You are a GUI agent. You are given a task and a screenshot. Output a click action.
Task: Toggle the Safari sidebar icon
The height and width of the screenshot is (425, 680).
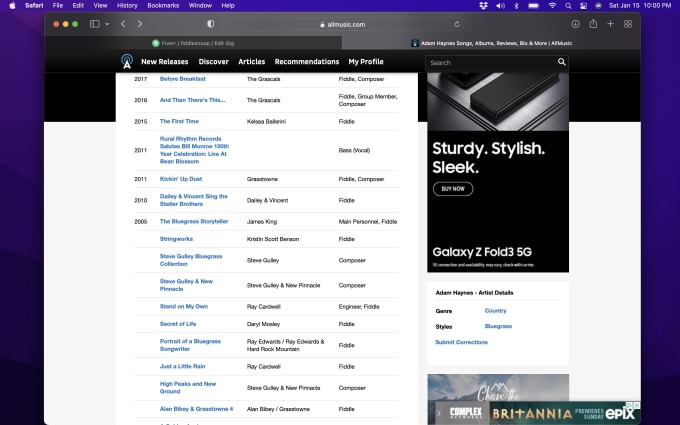(95, 24)
